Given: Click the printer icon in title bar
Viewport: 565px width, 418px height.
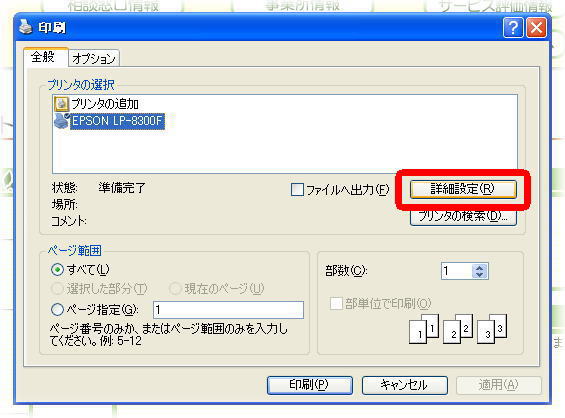Looking at the screenshot, I should click(x=26, y=27).
